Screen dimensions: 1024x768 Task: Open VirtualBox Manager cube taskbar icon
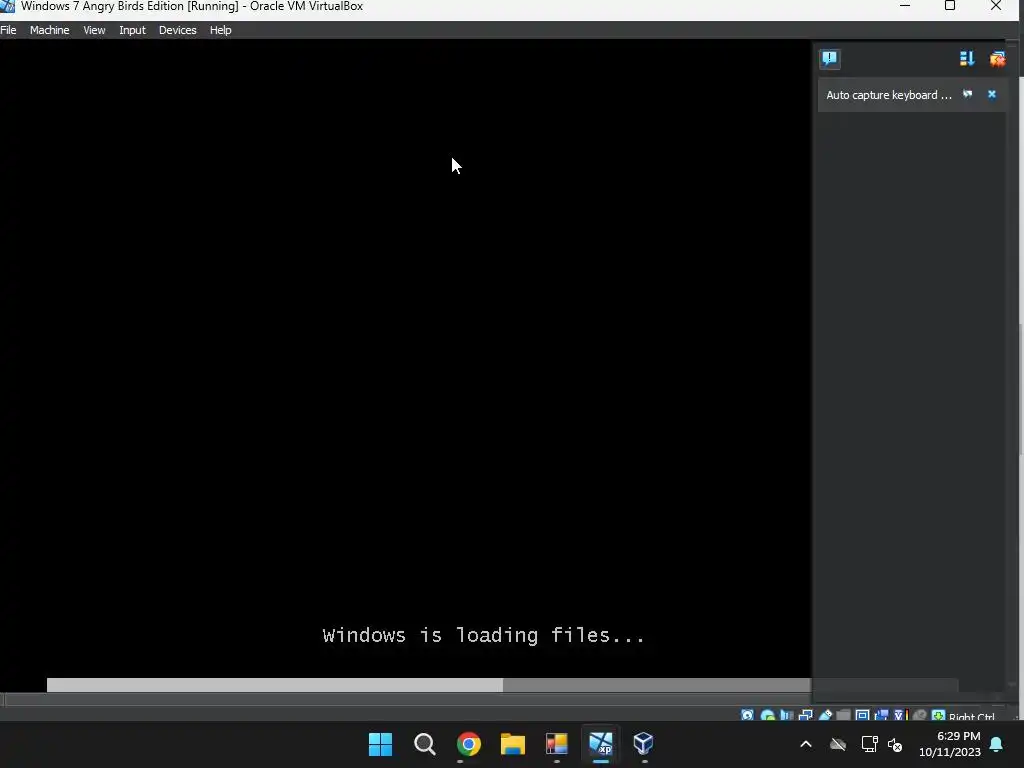pyautogui.click(x=644, y=744)
